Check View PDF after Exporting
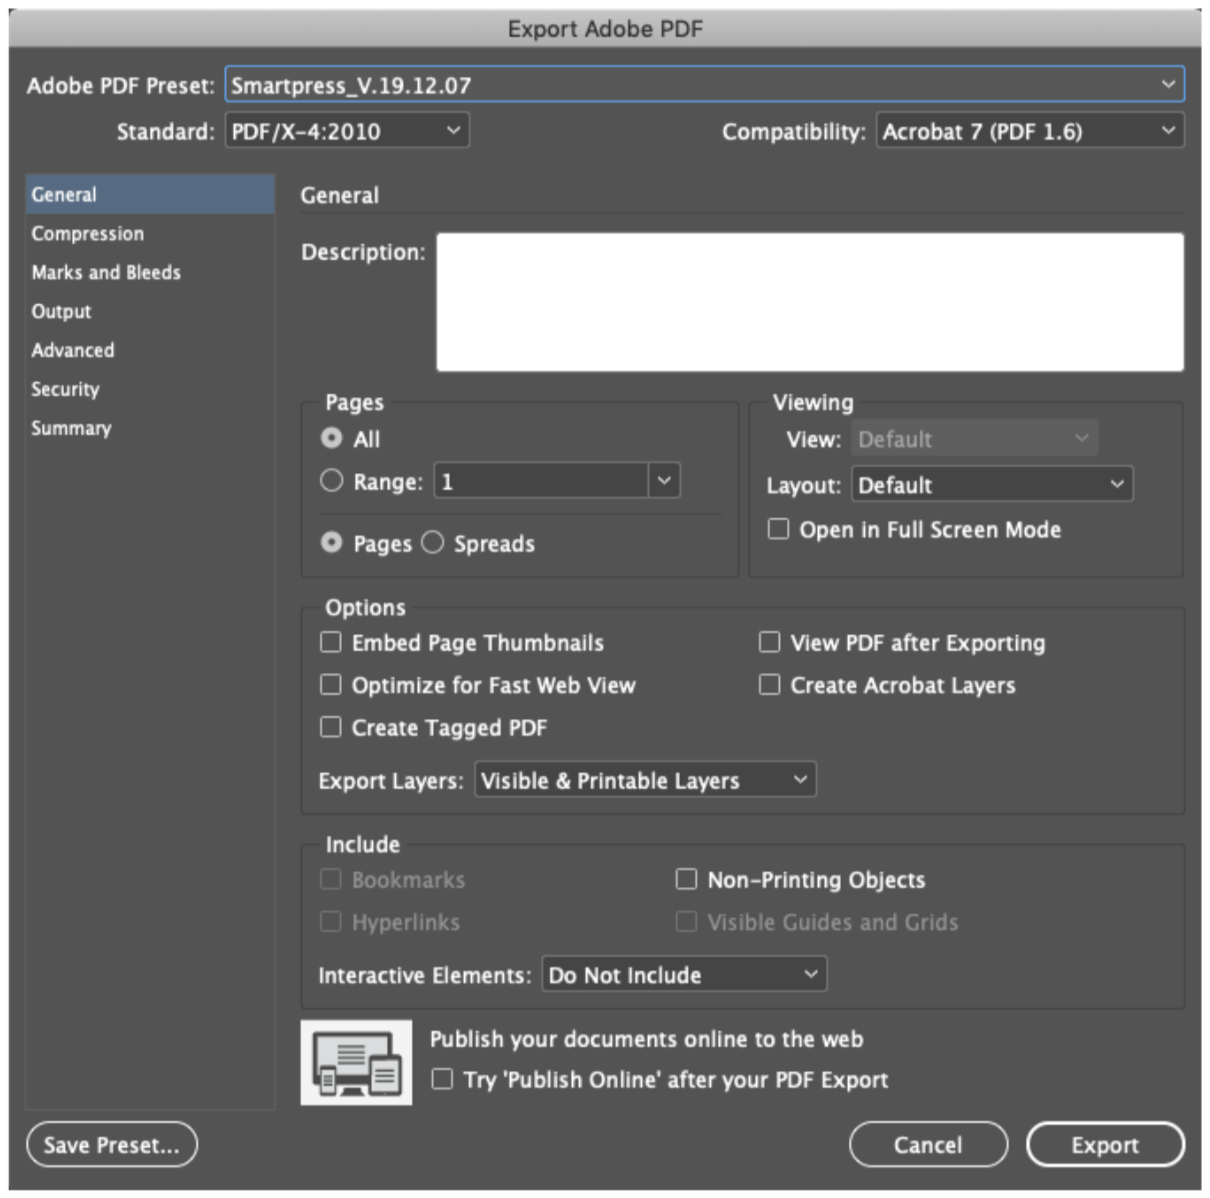 point(769,642)
